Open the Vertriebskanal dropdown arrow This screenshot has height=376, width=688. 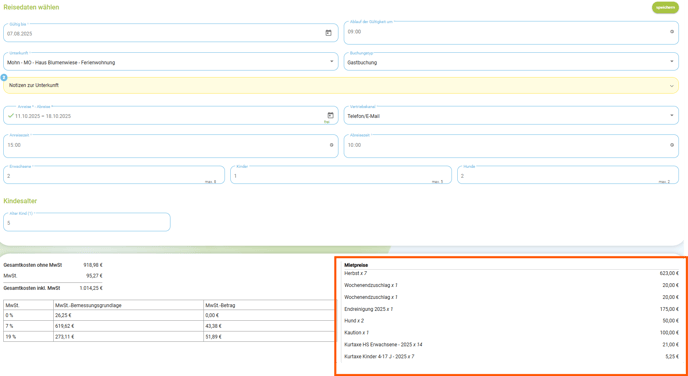coord(672,115)
